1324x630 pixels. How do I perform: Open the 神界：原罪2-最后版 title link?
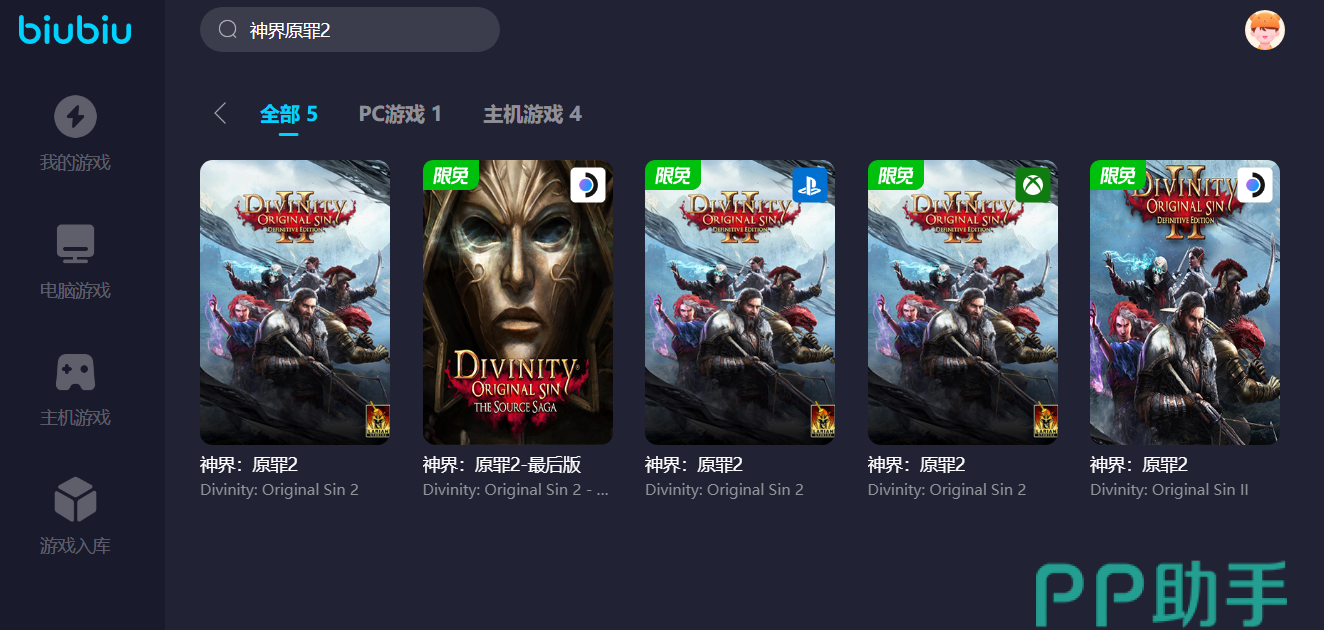point(502,465)
